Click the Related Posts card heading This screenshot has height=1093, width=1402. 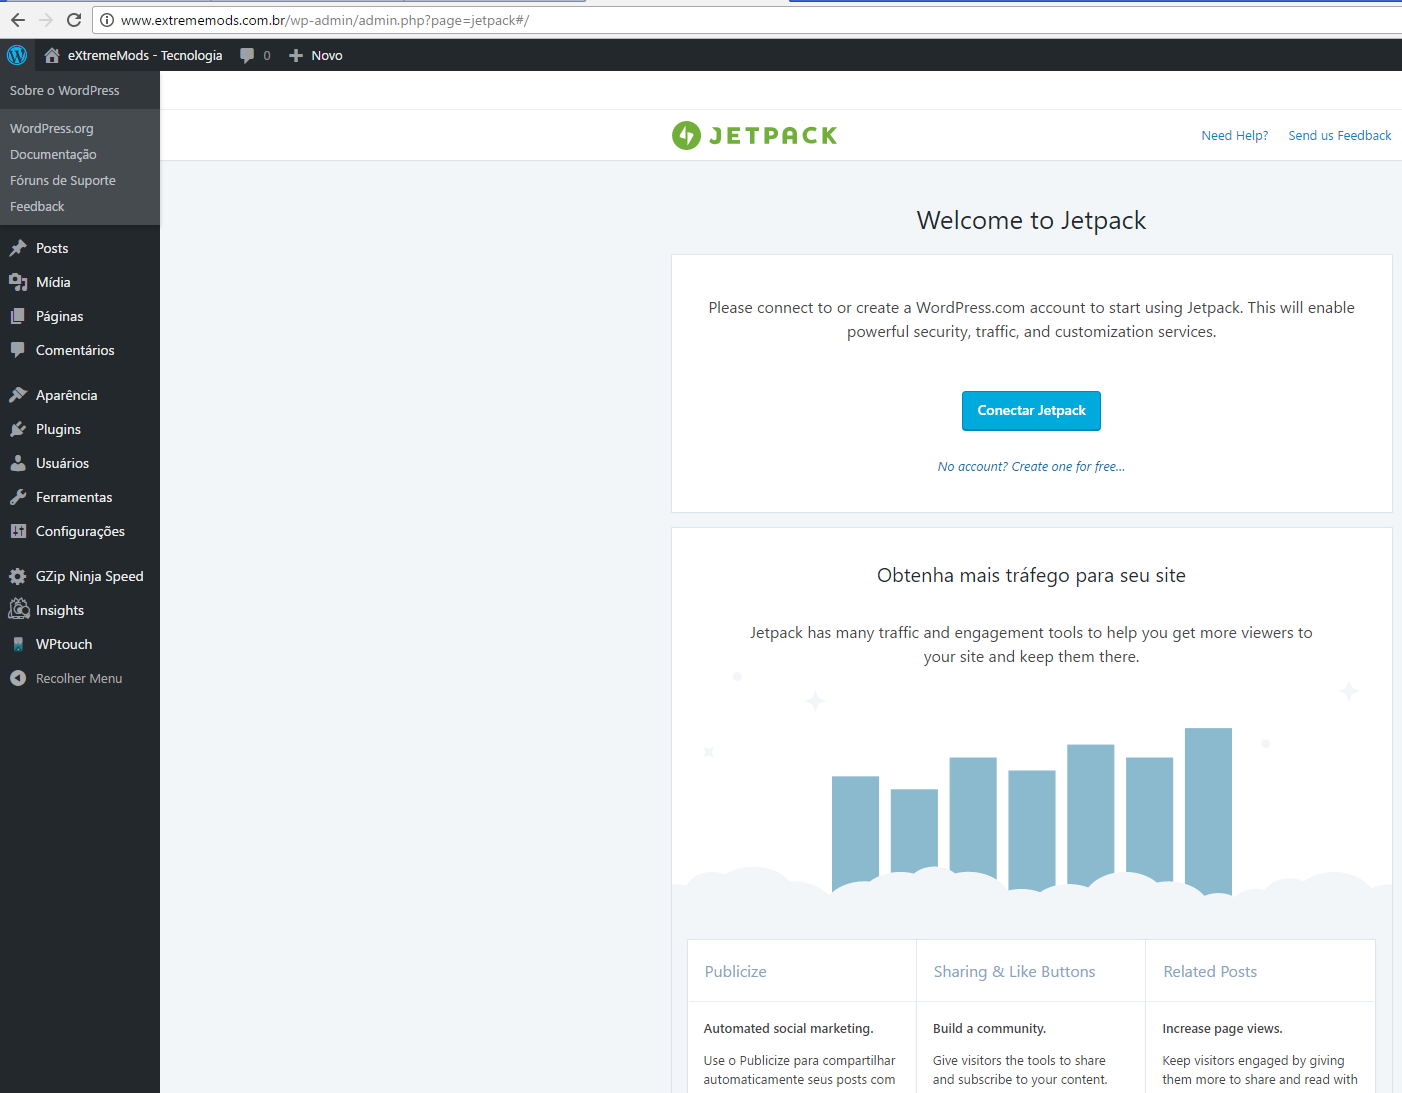tap(1210, 971)
